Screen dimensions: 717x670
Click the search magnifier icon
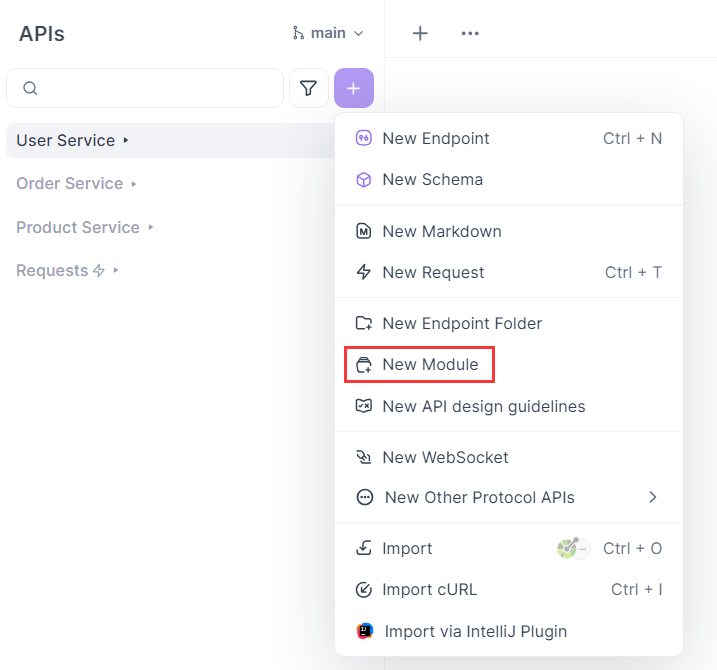click(x=30, y=88)
